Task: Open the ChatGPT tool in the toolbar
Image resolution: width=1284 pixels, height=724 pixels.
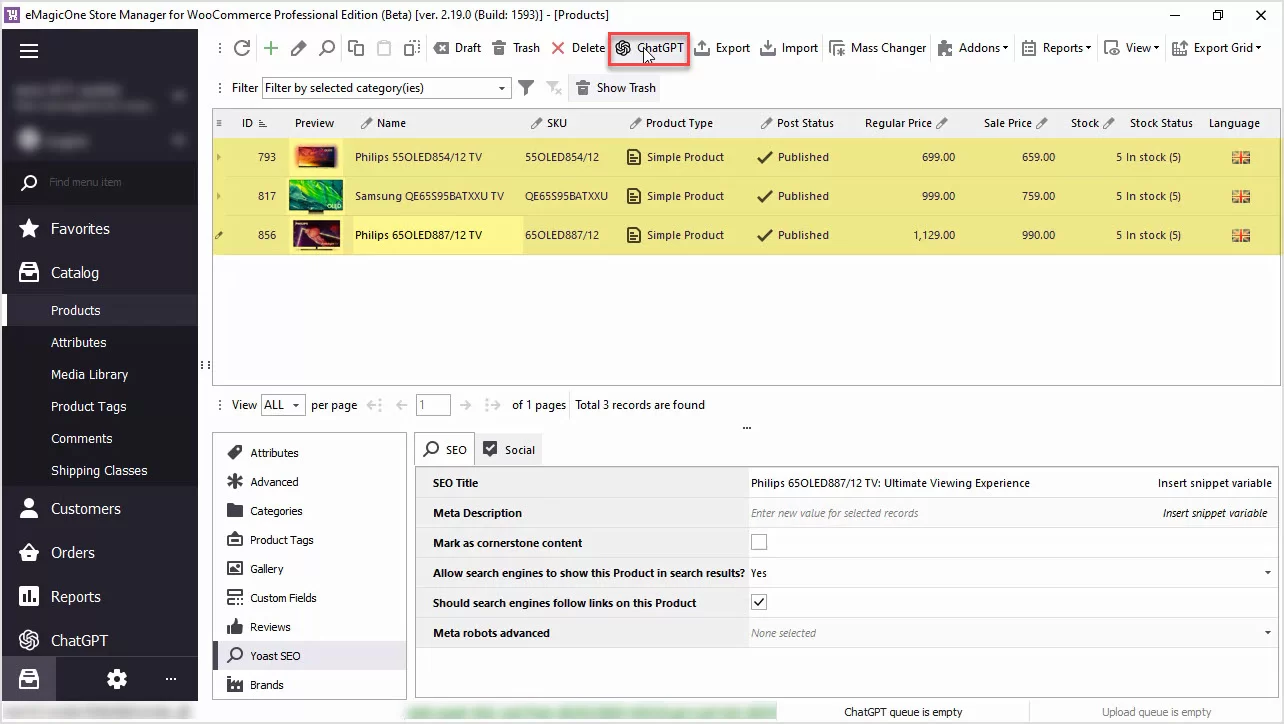Action: 649,48
